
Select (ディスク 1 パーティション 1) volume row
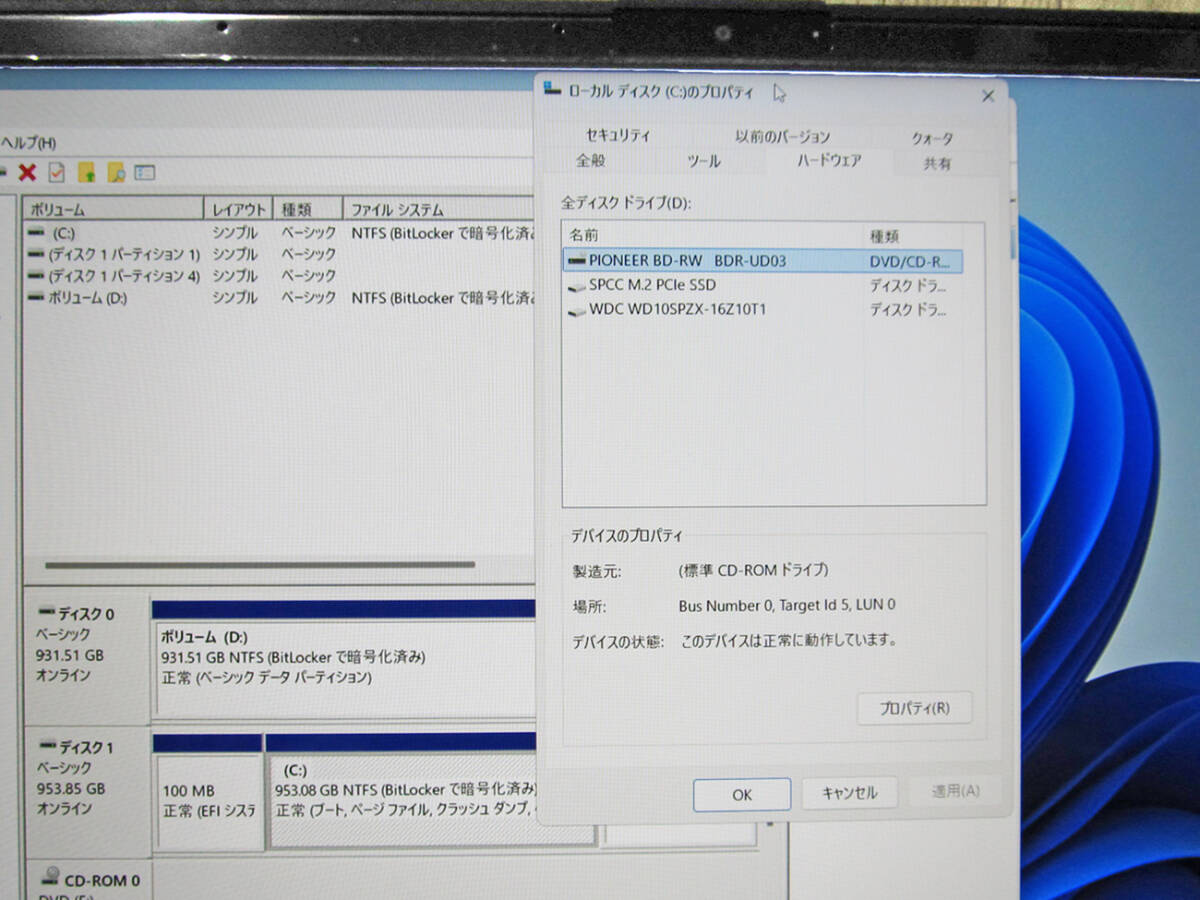coord(280,254)
